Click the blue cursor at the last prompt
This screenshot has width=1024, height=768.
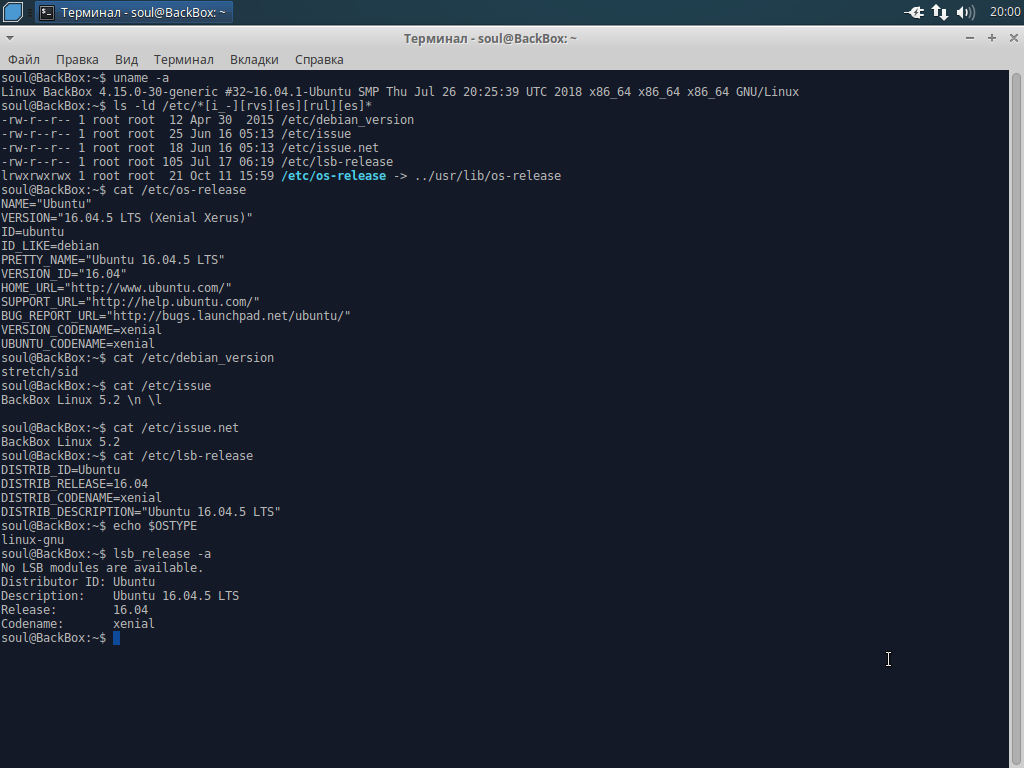pos(116,638)
